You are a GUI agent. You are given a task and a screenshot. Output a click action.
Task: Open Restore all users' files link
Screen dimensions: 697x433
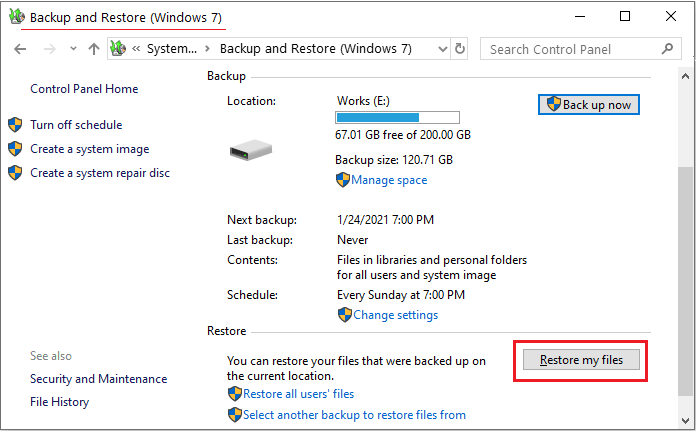[x=298, y=394]
